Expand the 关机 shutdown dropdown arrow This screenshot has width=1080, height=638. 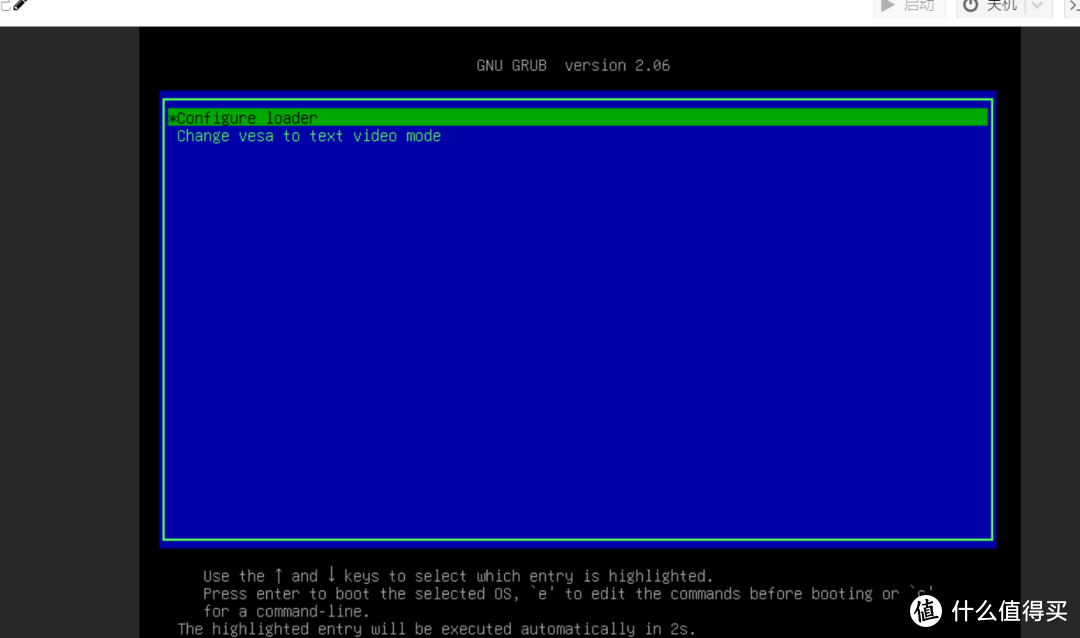click(1038, 6)
